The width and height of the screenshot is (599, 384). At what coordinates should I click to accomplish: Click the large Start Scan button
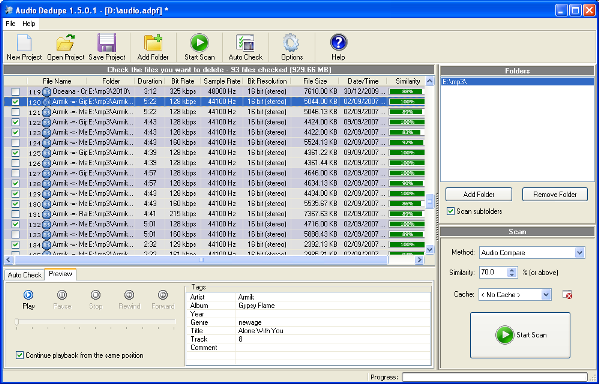(520, 335)
